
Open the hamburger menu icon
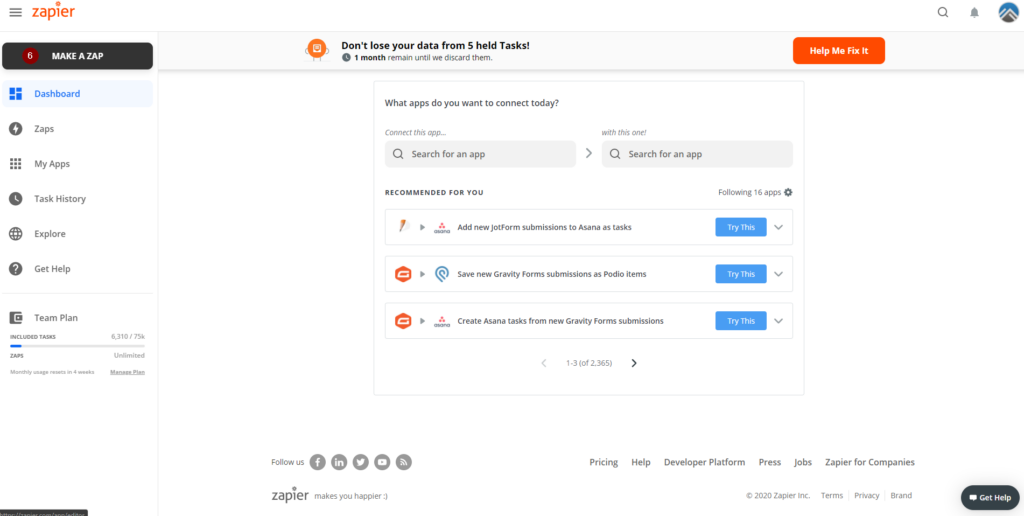(15, 12)
